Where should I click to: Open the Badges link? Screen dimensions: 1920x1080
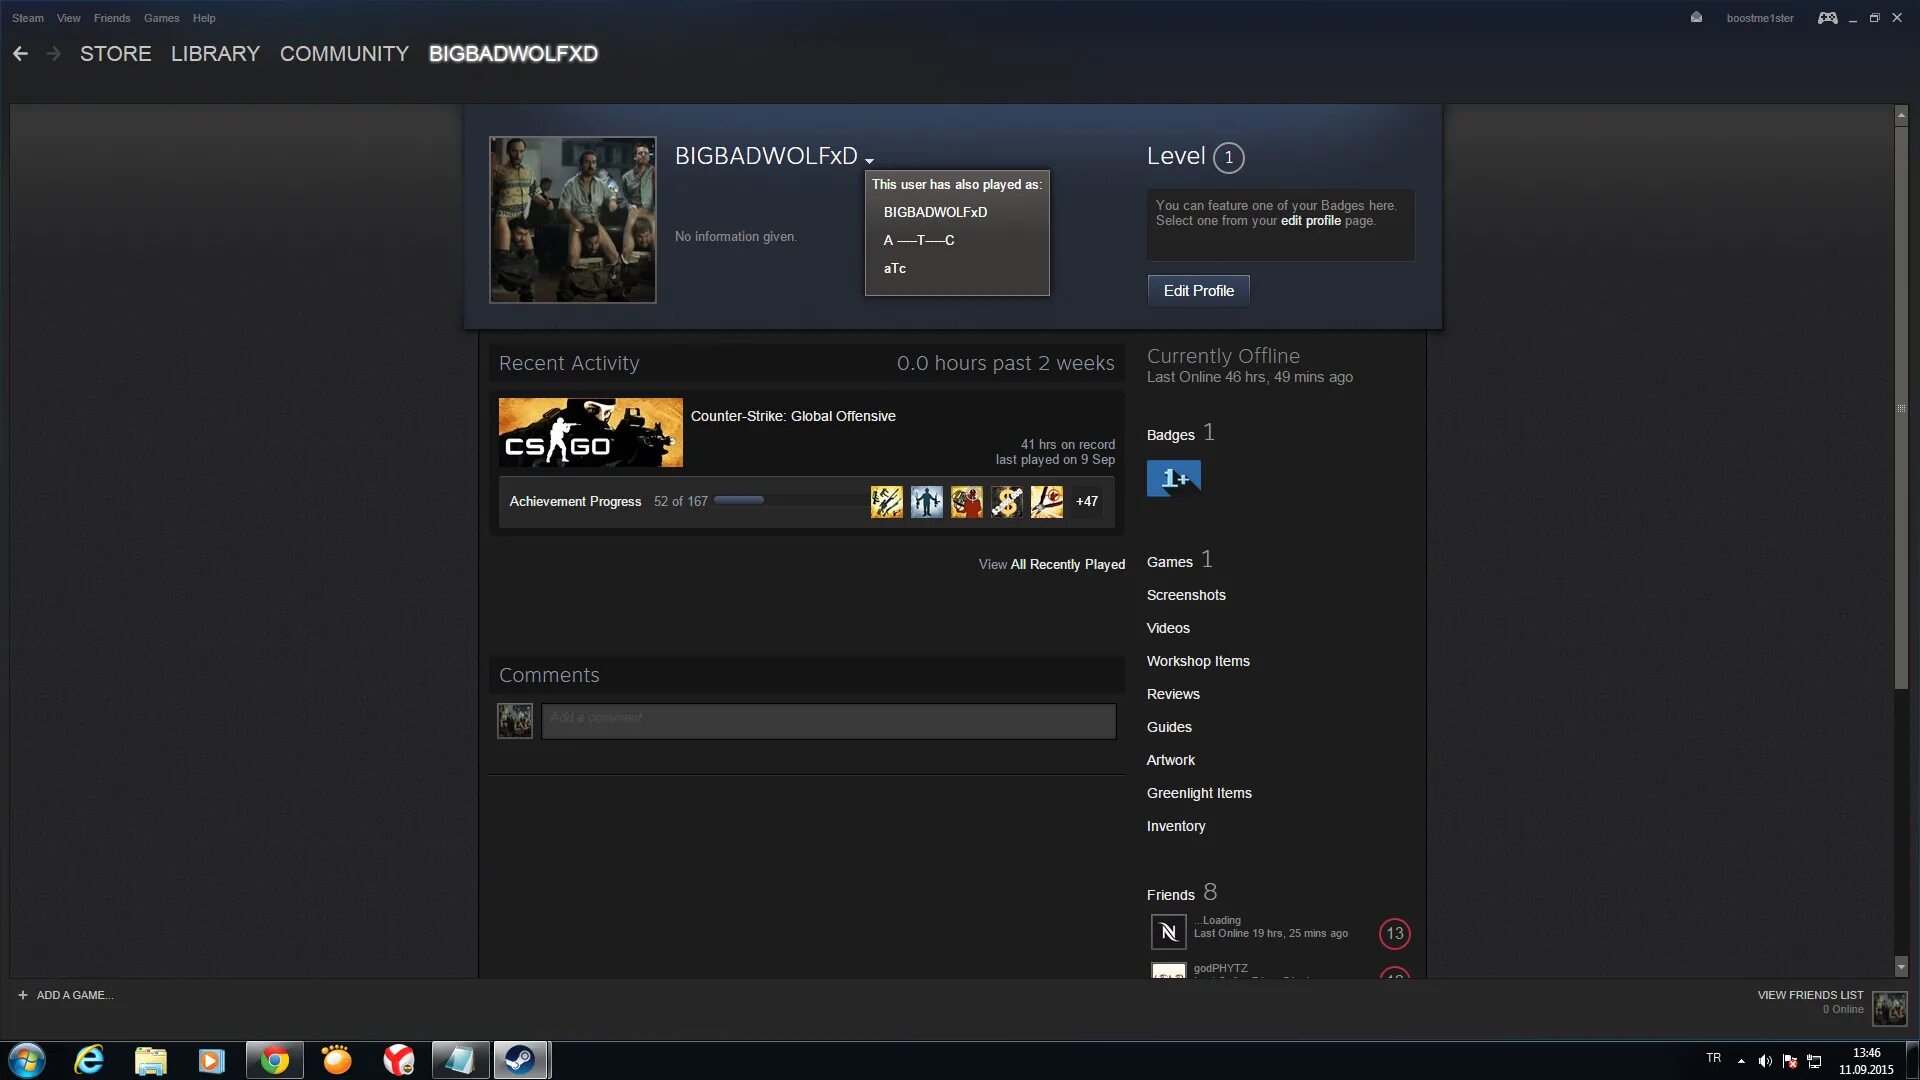[1170, 435]
